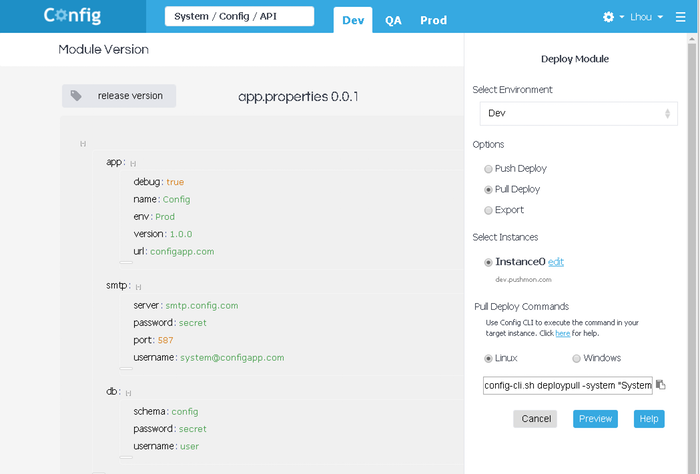Switch to the Prod tab
The height and width of the screenshot is (474, 700).
tap(433, 20)
